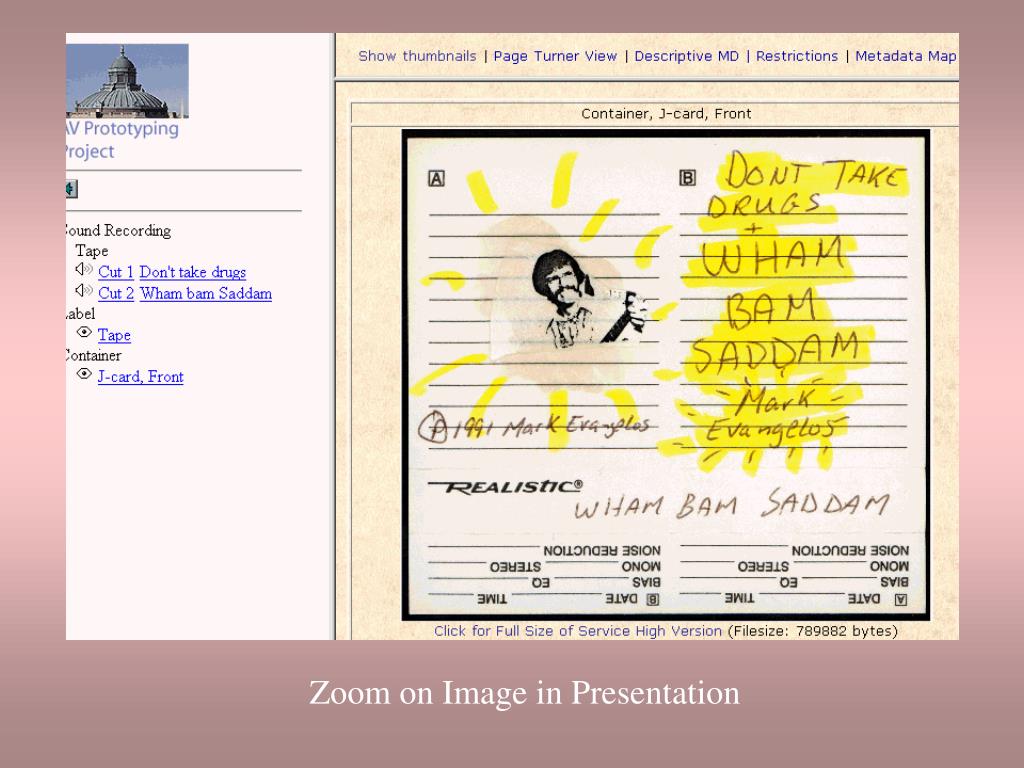
Task: Open the Tape label link
Action: tap(114, 336)
